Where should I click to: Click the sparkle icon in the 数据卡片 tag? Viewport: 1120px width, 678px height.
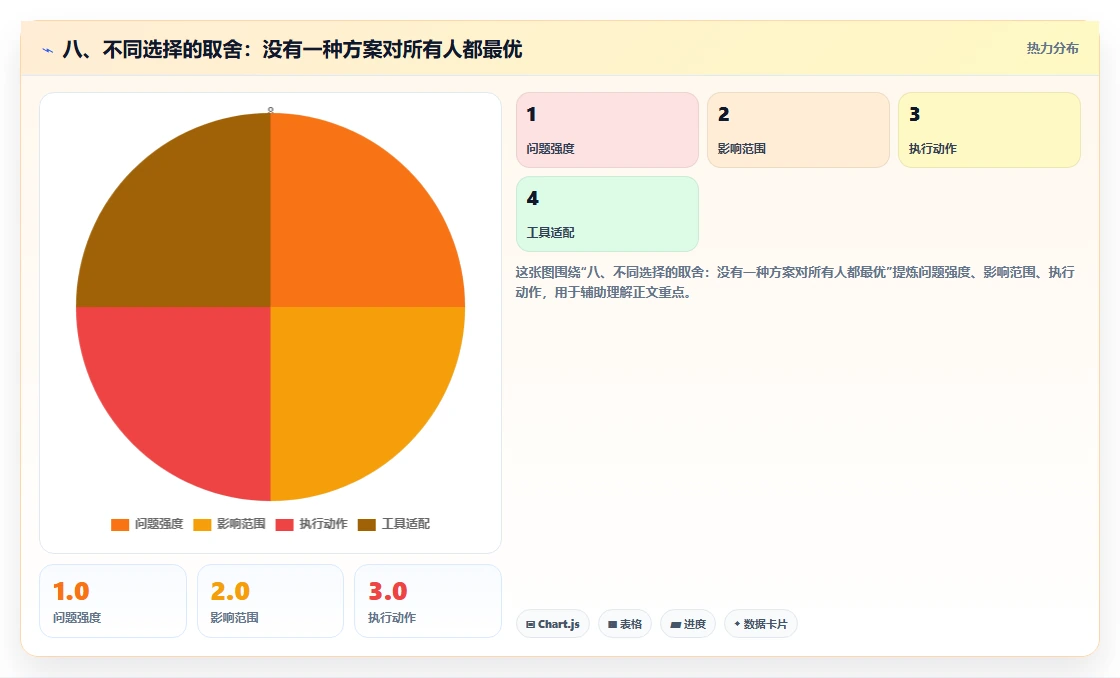737,624
